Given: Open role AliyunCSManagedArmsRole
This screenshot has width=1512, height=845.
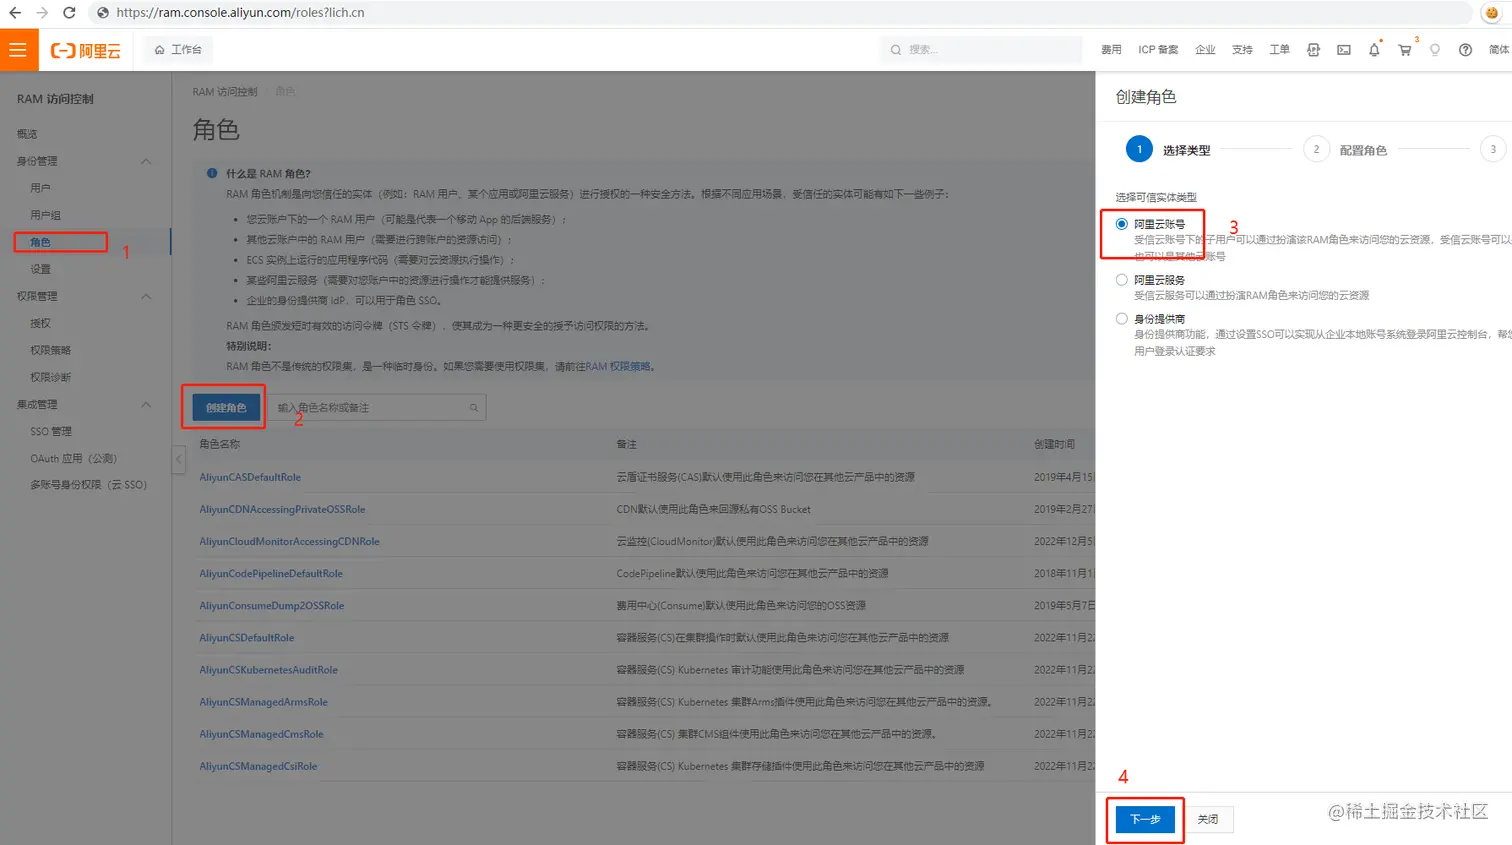Looking at the screenshot, I should coord(263,702).
